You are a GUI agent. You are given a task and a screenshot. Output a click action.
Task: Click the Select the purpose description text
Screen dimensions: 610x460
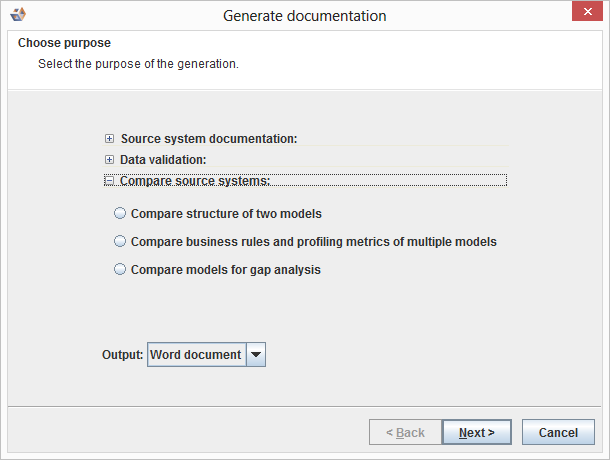pyautogui.click(x=138, y=64)
